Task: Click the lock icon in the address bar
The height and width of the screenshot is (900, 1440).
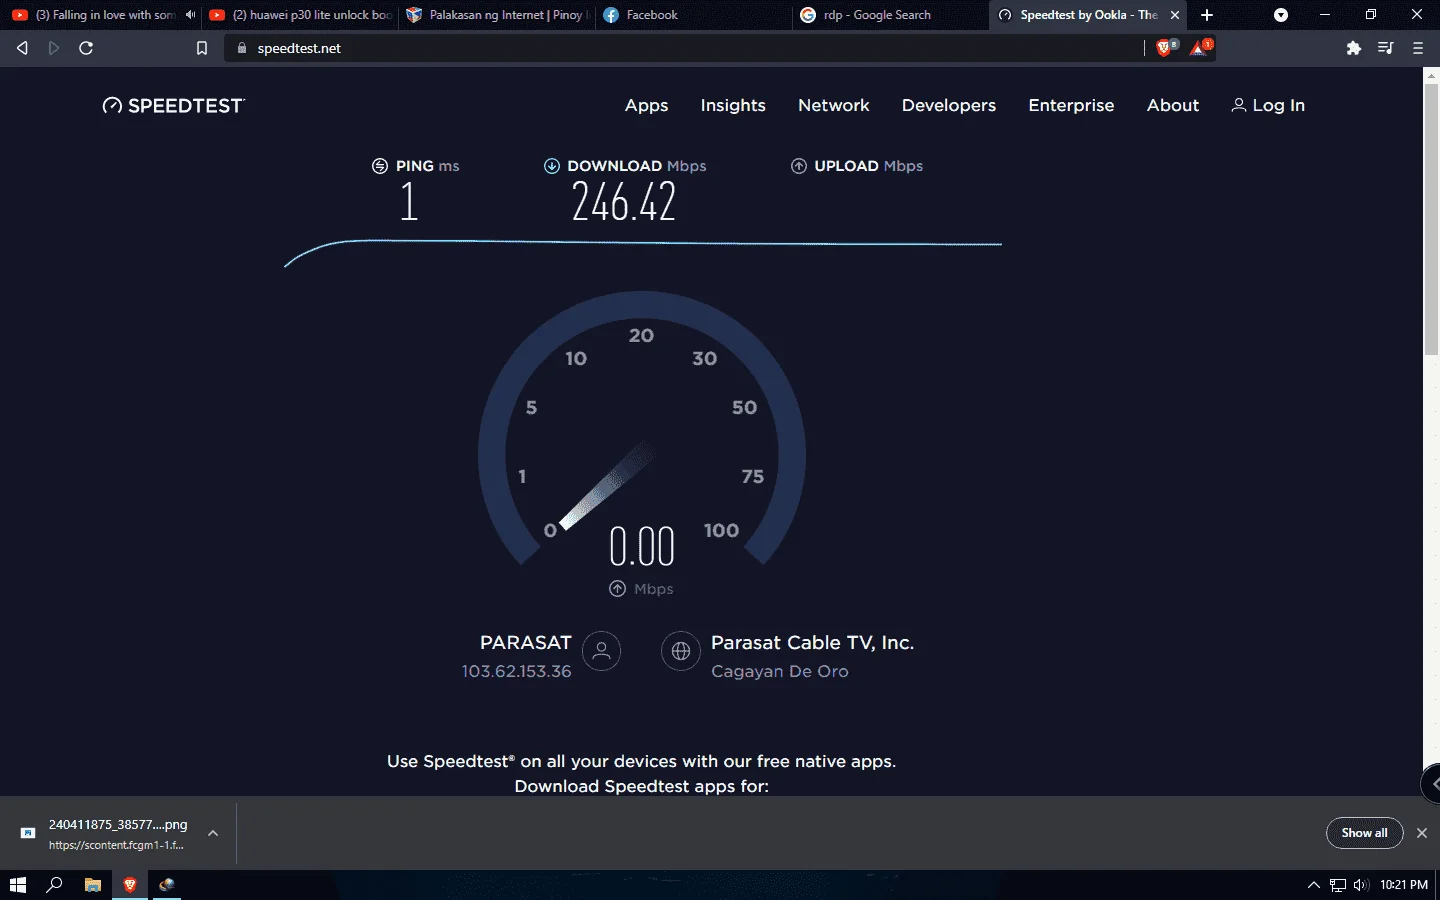Action: [241, 48]
